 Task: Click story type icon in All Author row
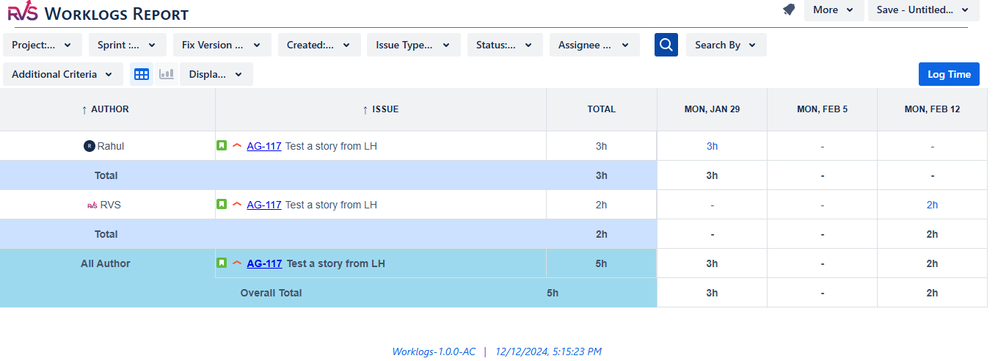click(221, 263)
